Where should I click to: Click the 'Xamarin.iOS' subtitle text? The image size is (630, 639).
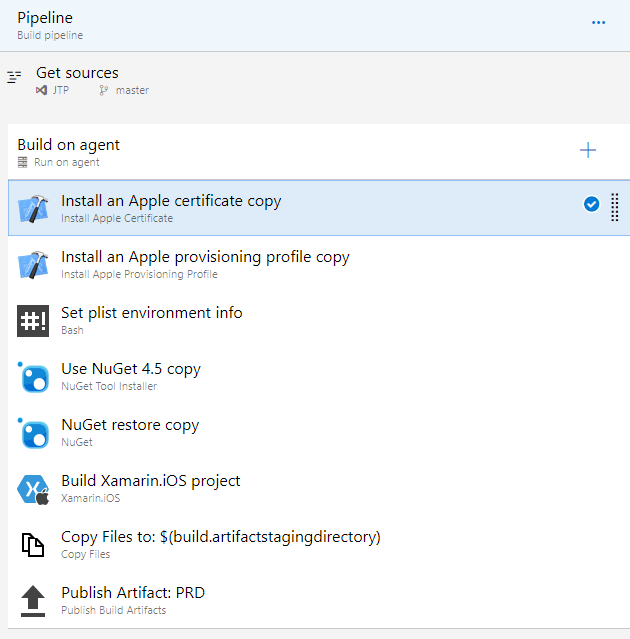(x=90, y=498)
